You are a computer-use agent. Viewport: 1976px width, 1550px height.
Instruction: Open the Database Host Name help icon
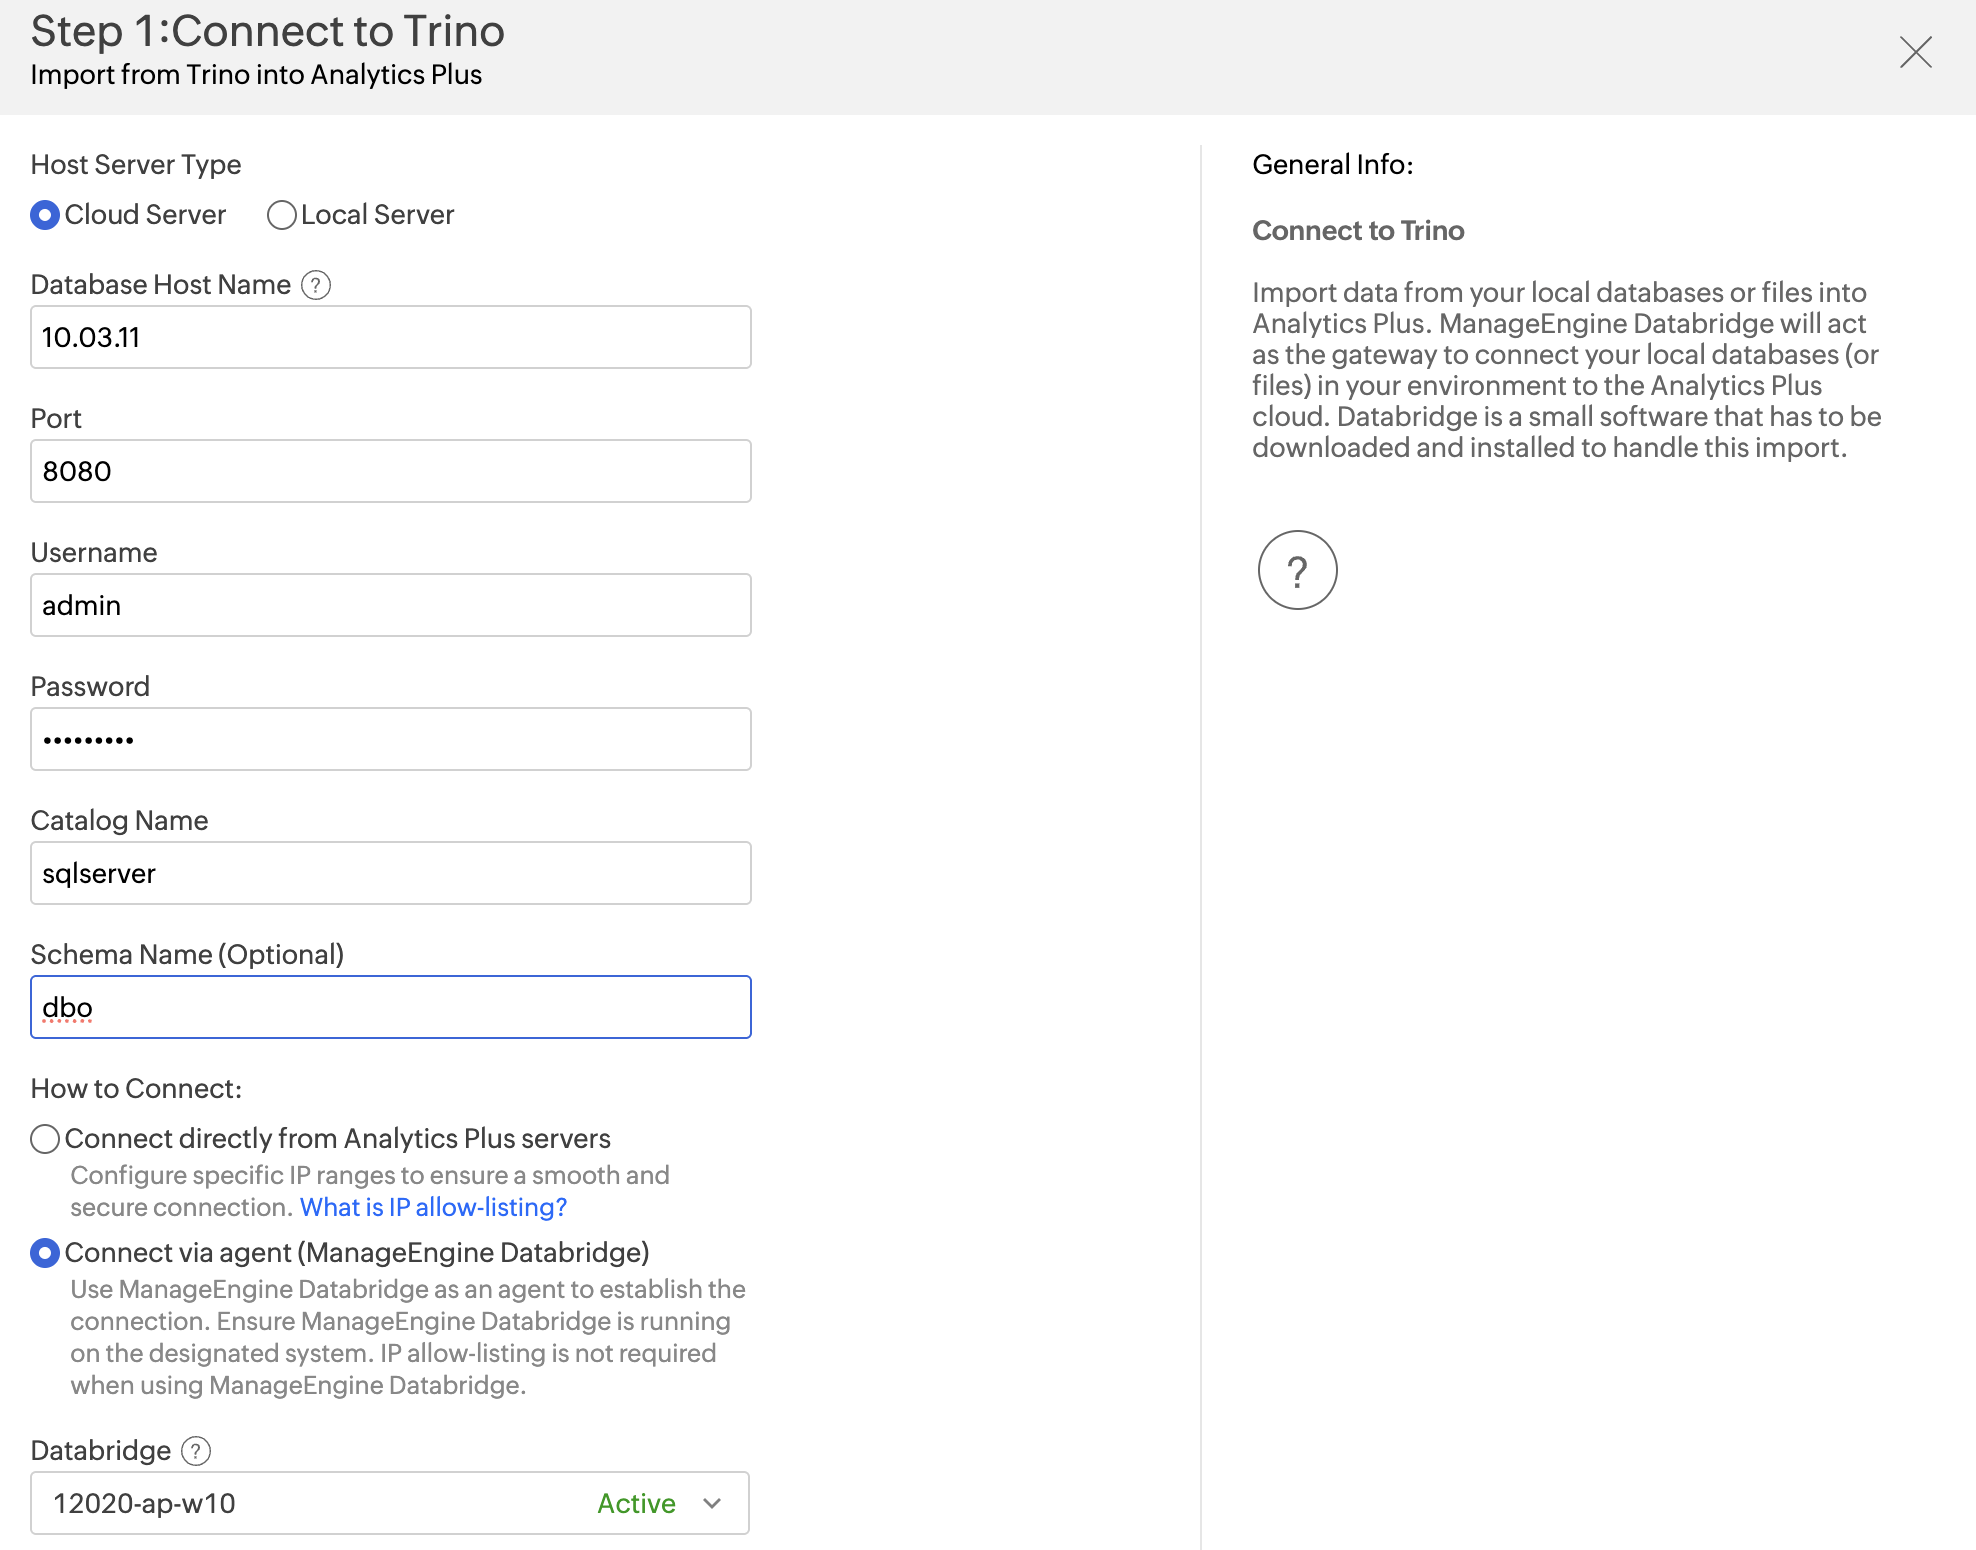316,285
